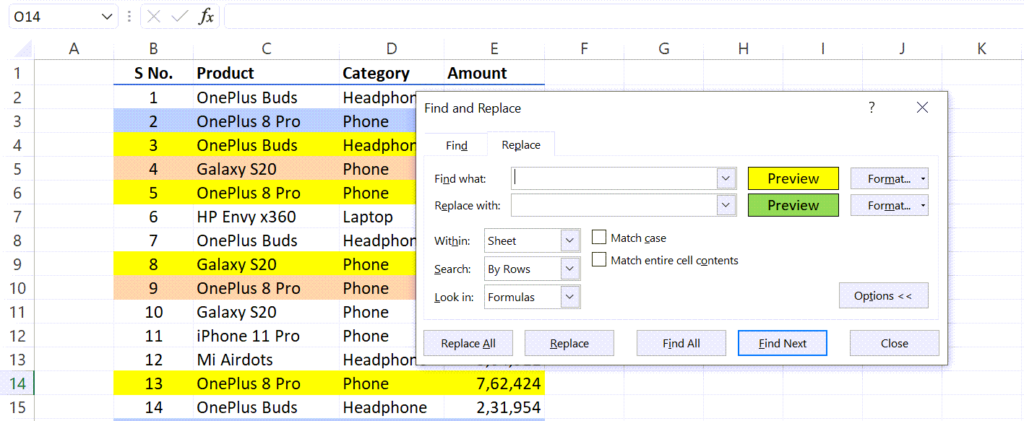This screenshot has height=421, width=1024.
Task: Click the green Replace format Preview swatch
Action: [793, 205]
